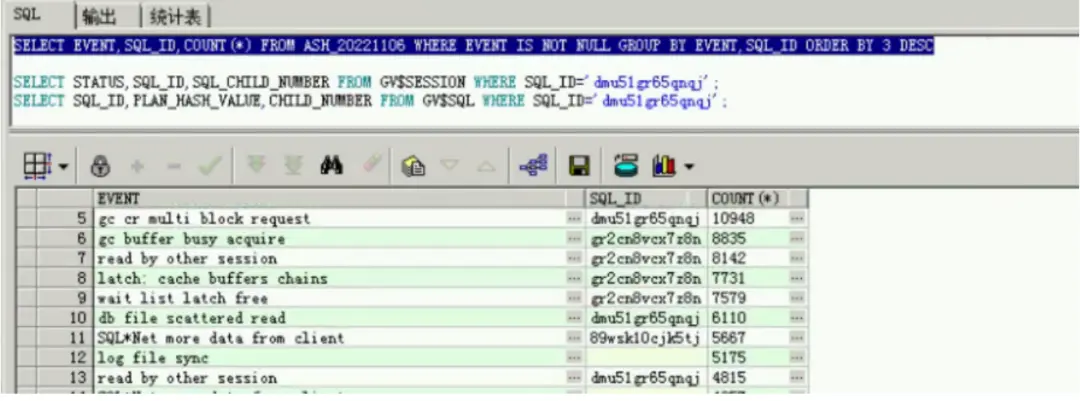This screenshot has height=401, width=1080.
Task: Click the floppy disk save results icon
Action: coord(579,166)
